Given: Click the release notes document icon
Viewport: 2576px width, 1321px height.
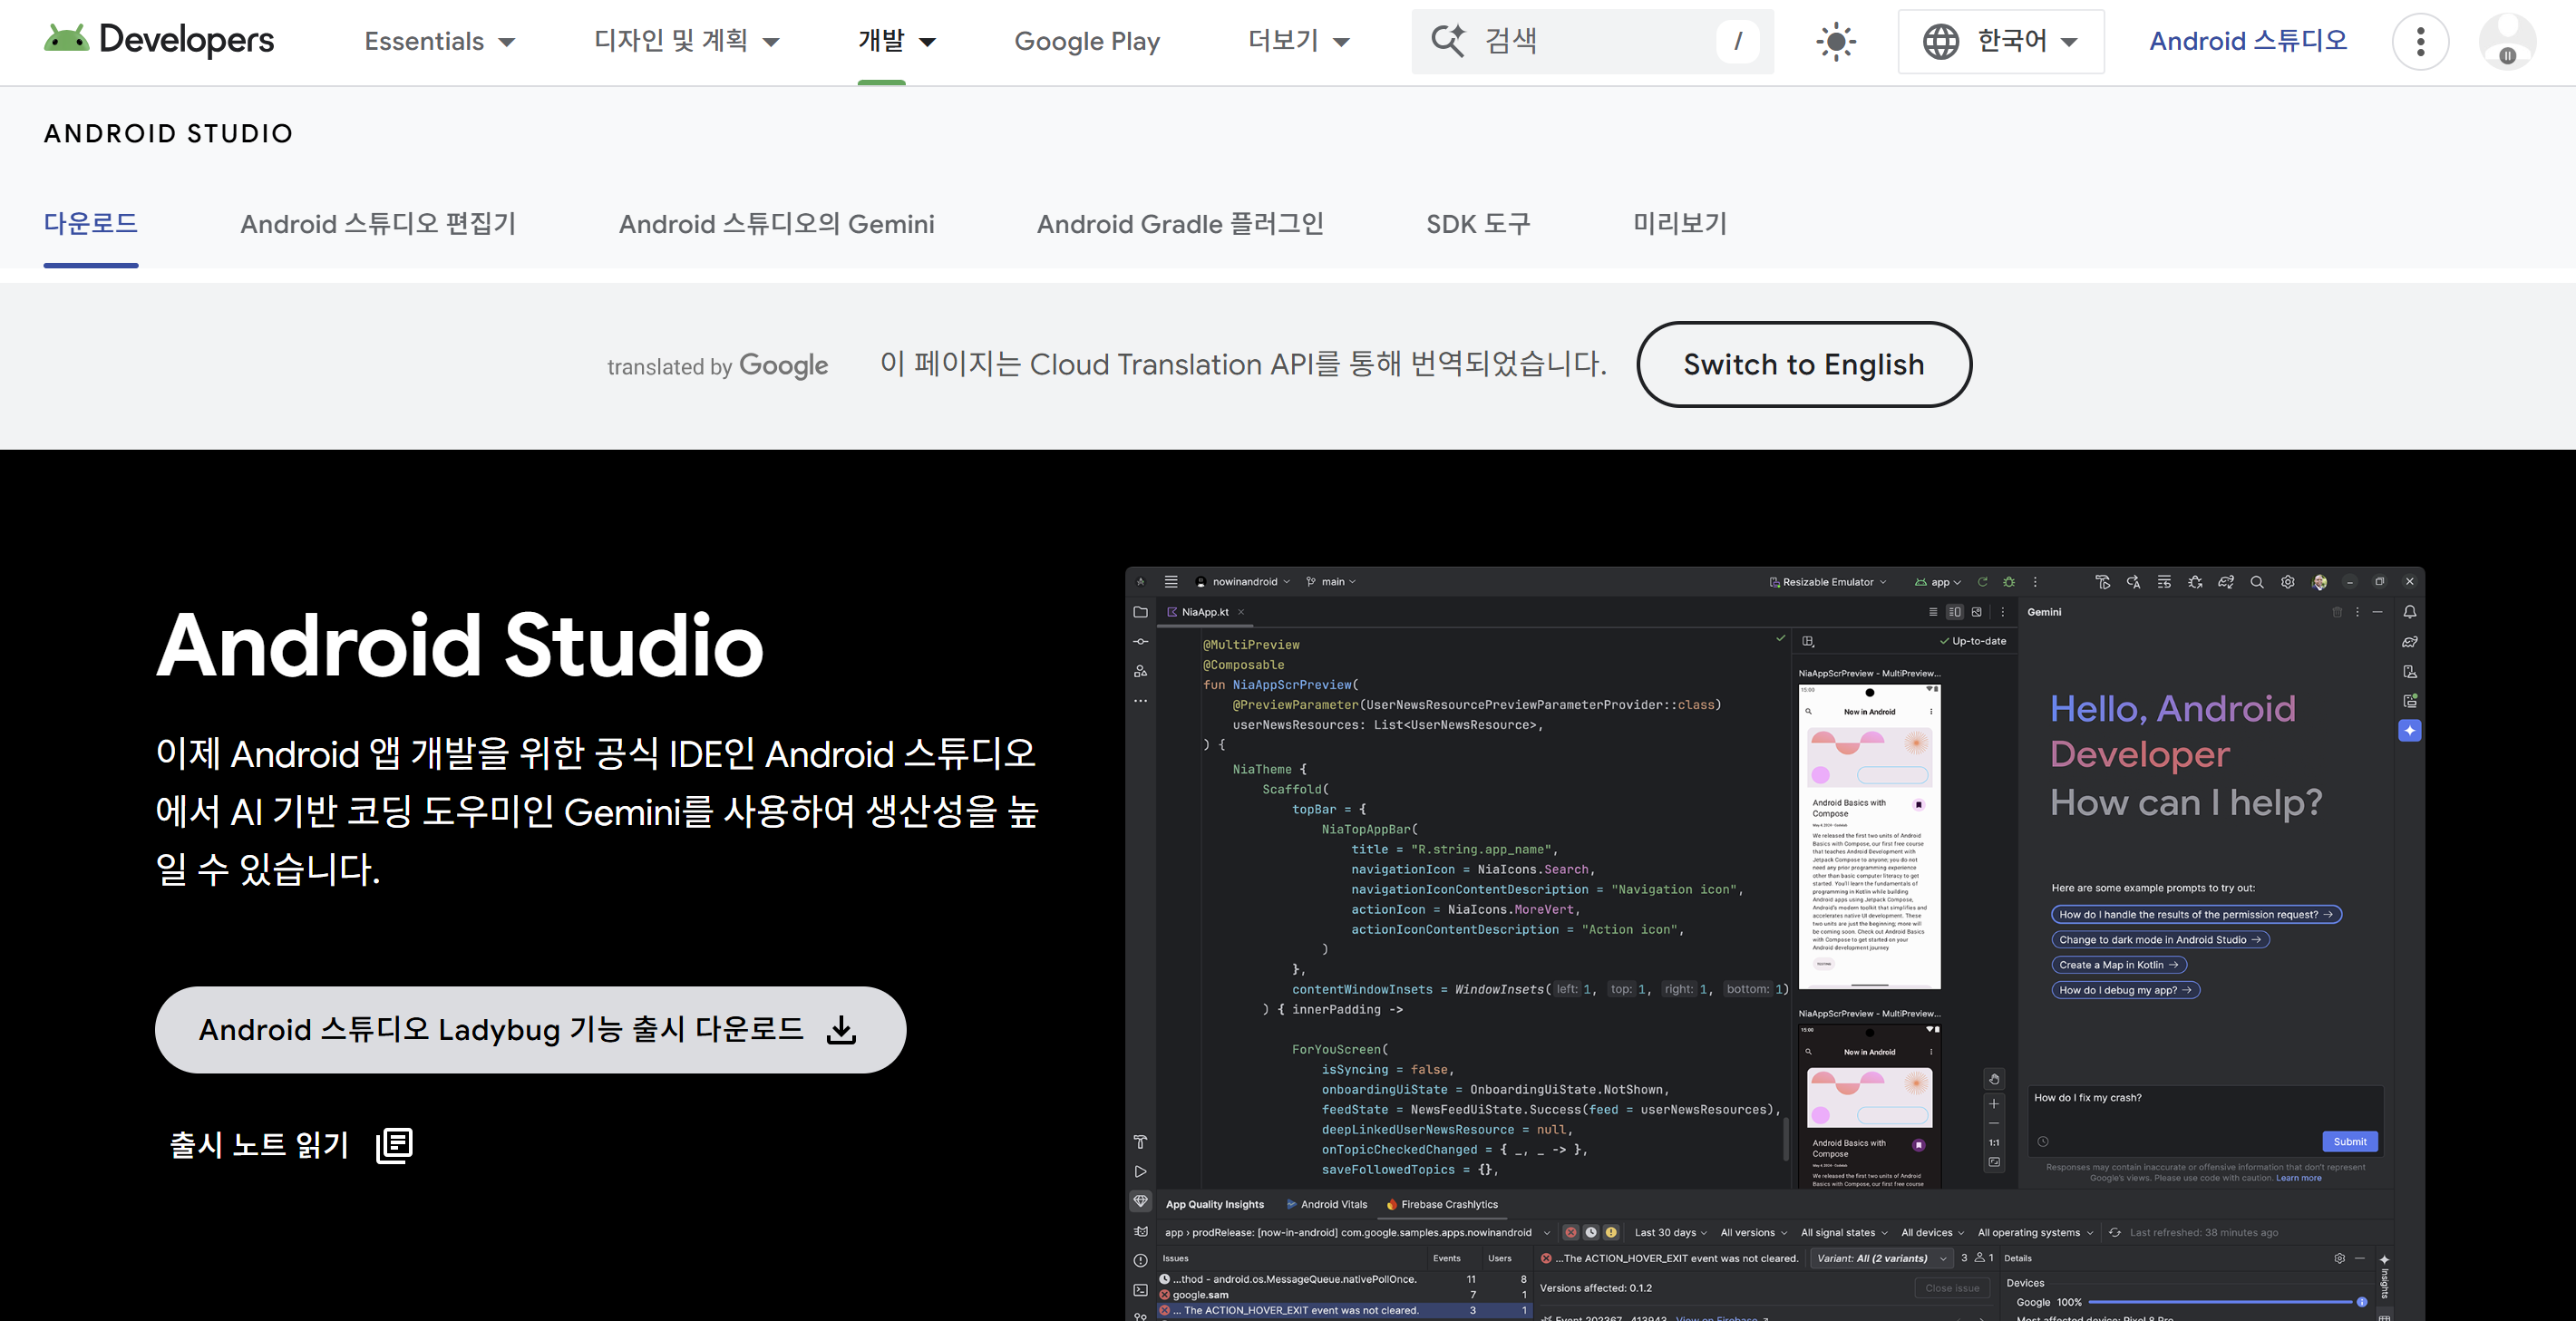Looking at the screenshot, I should coord(394,1145).
